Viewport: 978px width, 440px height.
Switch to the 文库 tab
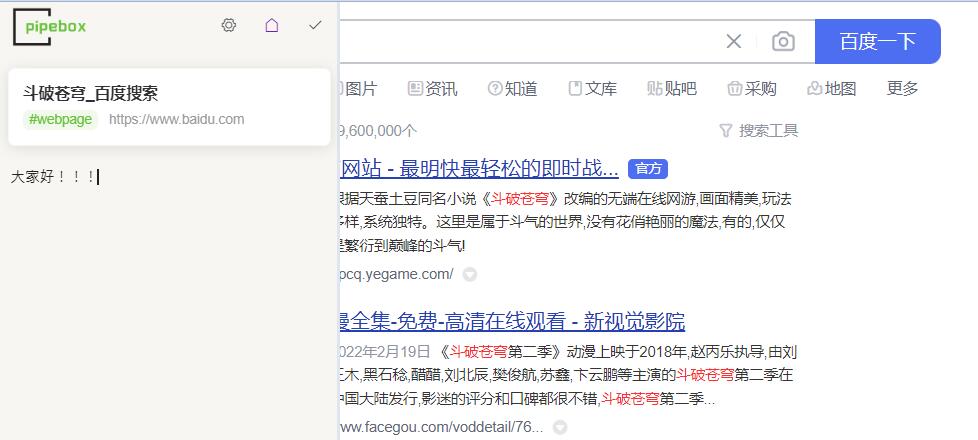tap(593, 89)
